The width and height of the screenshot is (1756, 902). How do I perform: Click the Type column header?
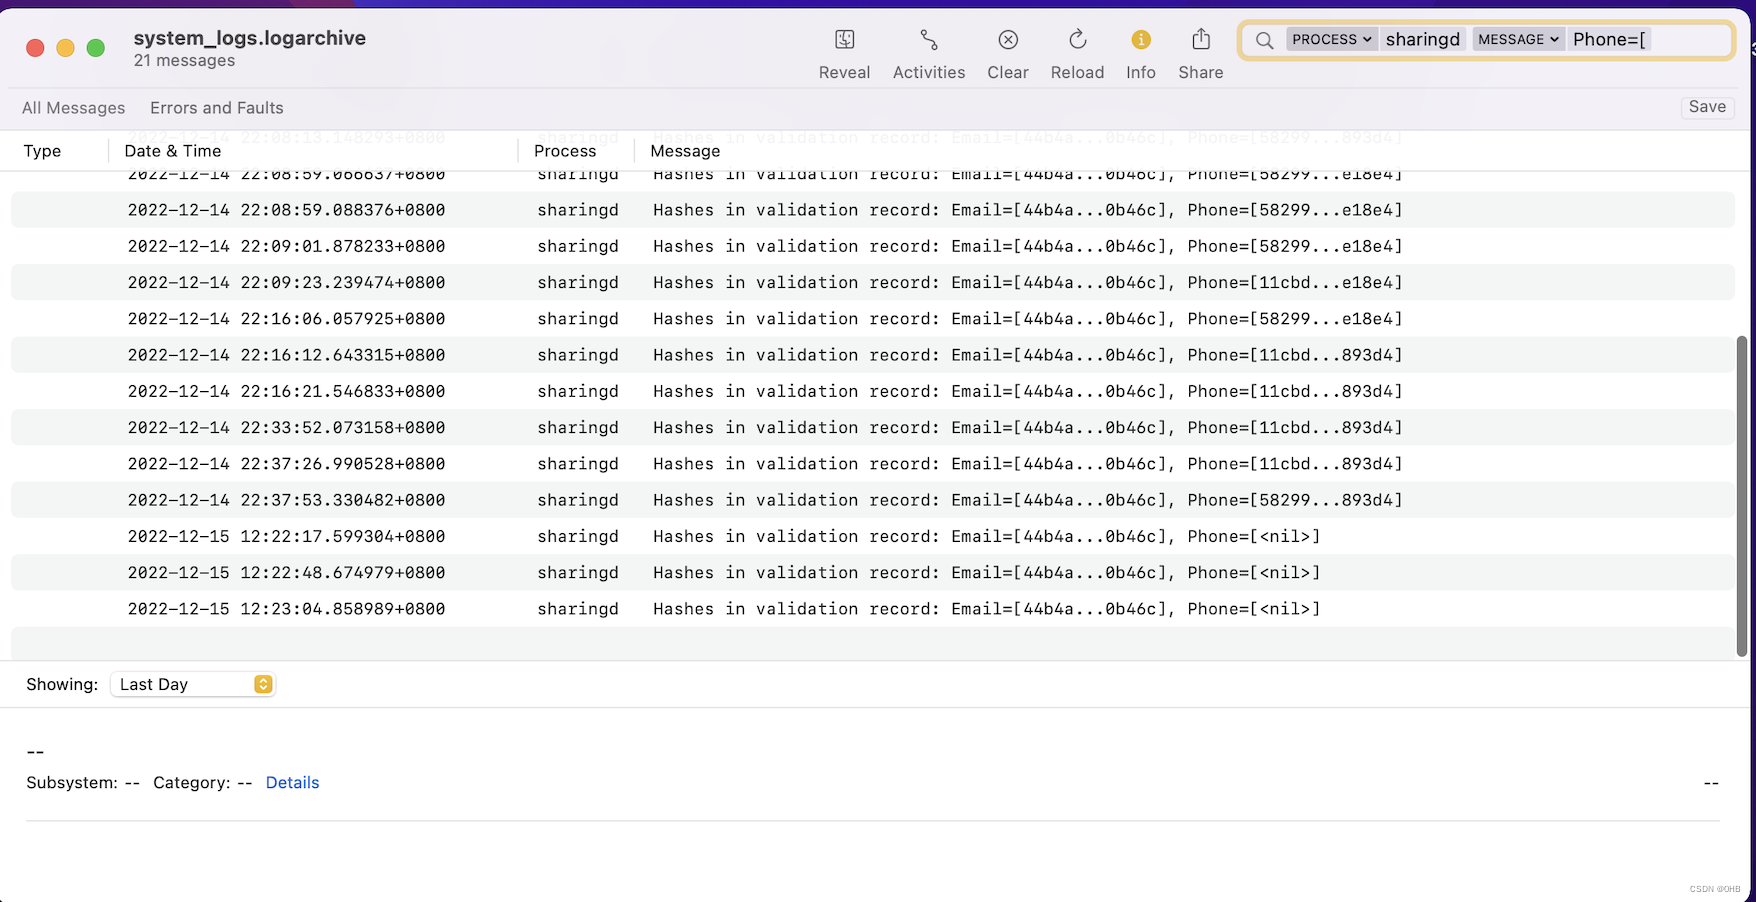pos(42,151)
